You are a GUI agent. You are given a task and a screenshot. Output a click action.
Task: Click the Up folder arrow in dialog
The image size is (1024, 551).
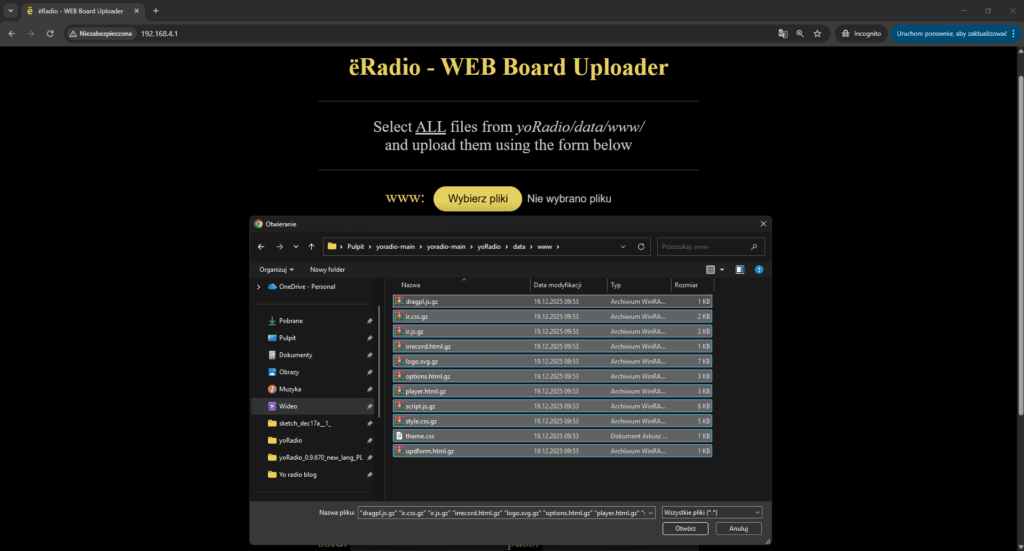coord(311,246)
